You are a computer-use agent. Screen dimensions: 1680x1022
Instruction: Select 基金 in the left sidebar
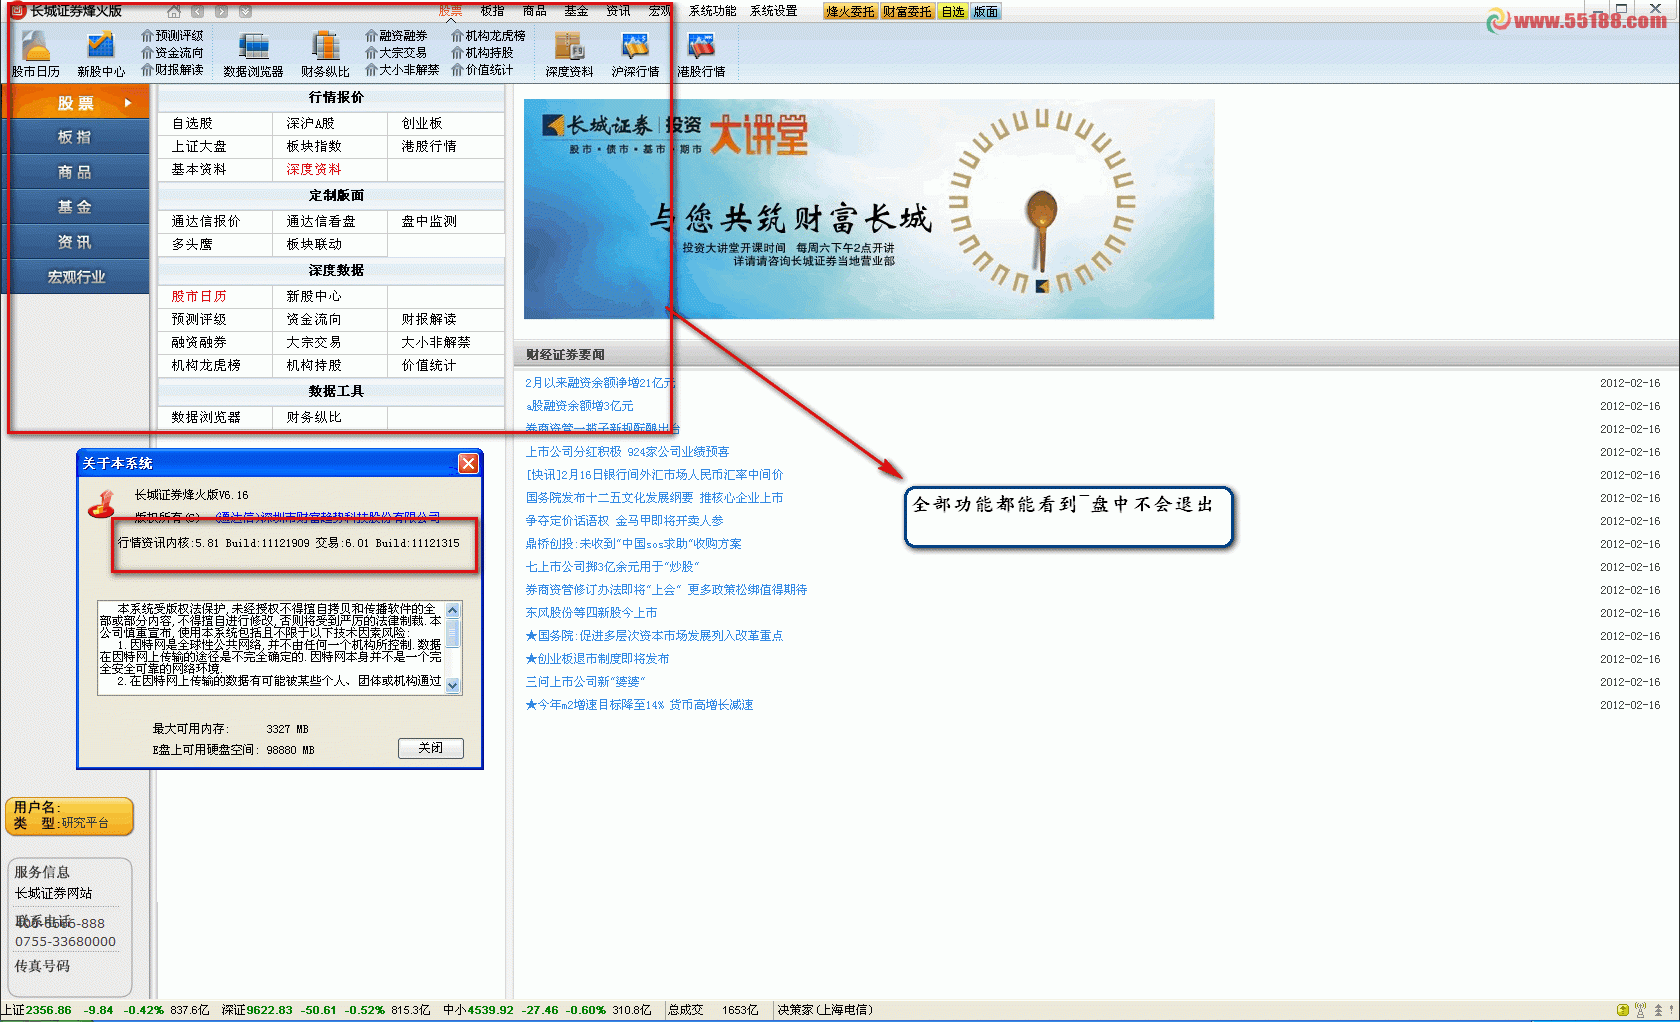click(76, 207)
